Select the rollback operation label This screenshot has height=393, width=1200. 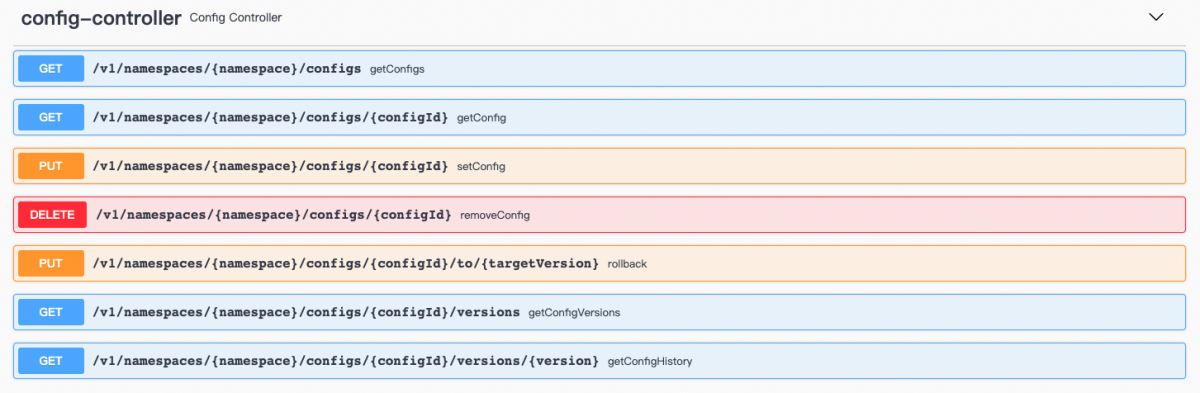(x=628, y=264)
